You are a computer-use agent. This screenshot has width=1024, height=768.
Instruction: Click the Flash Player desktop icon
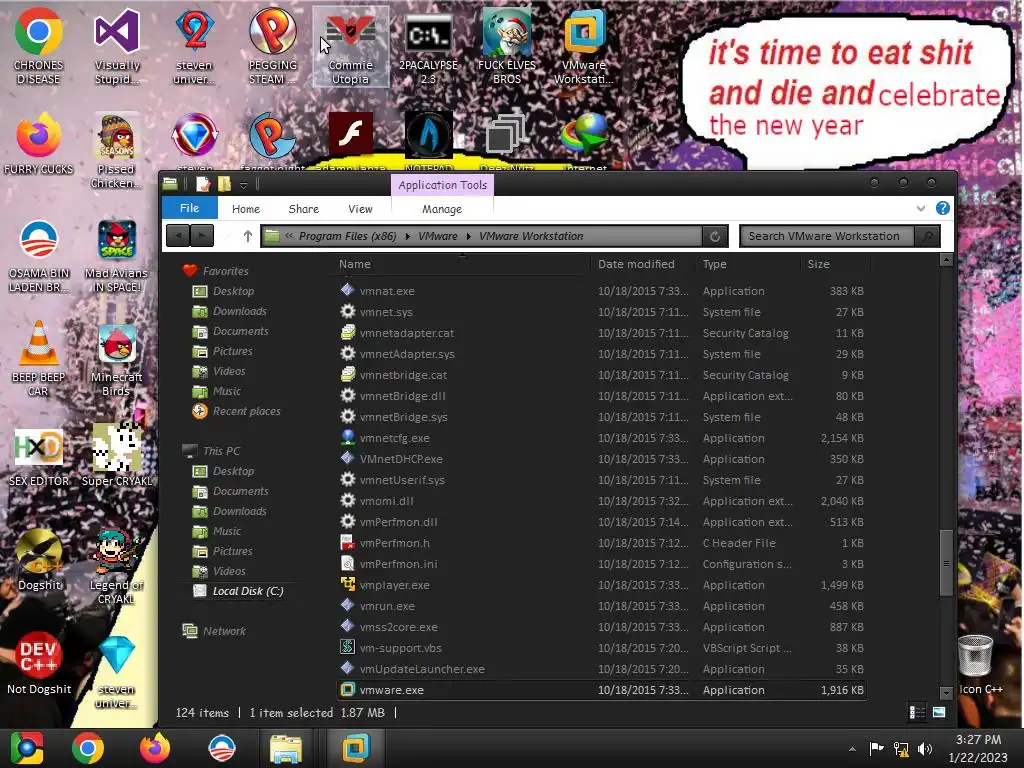351,135
